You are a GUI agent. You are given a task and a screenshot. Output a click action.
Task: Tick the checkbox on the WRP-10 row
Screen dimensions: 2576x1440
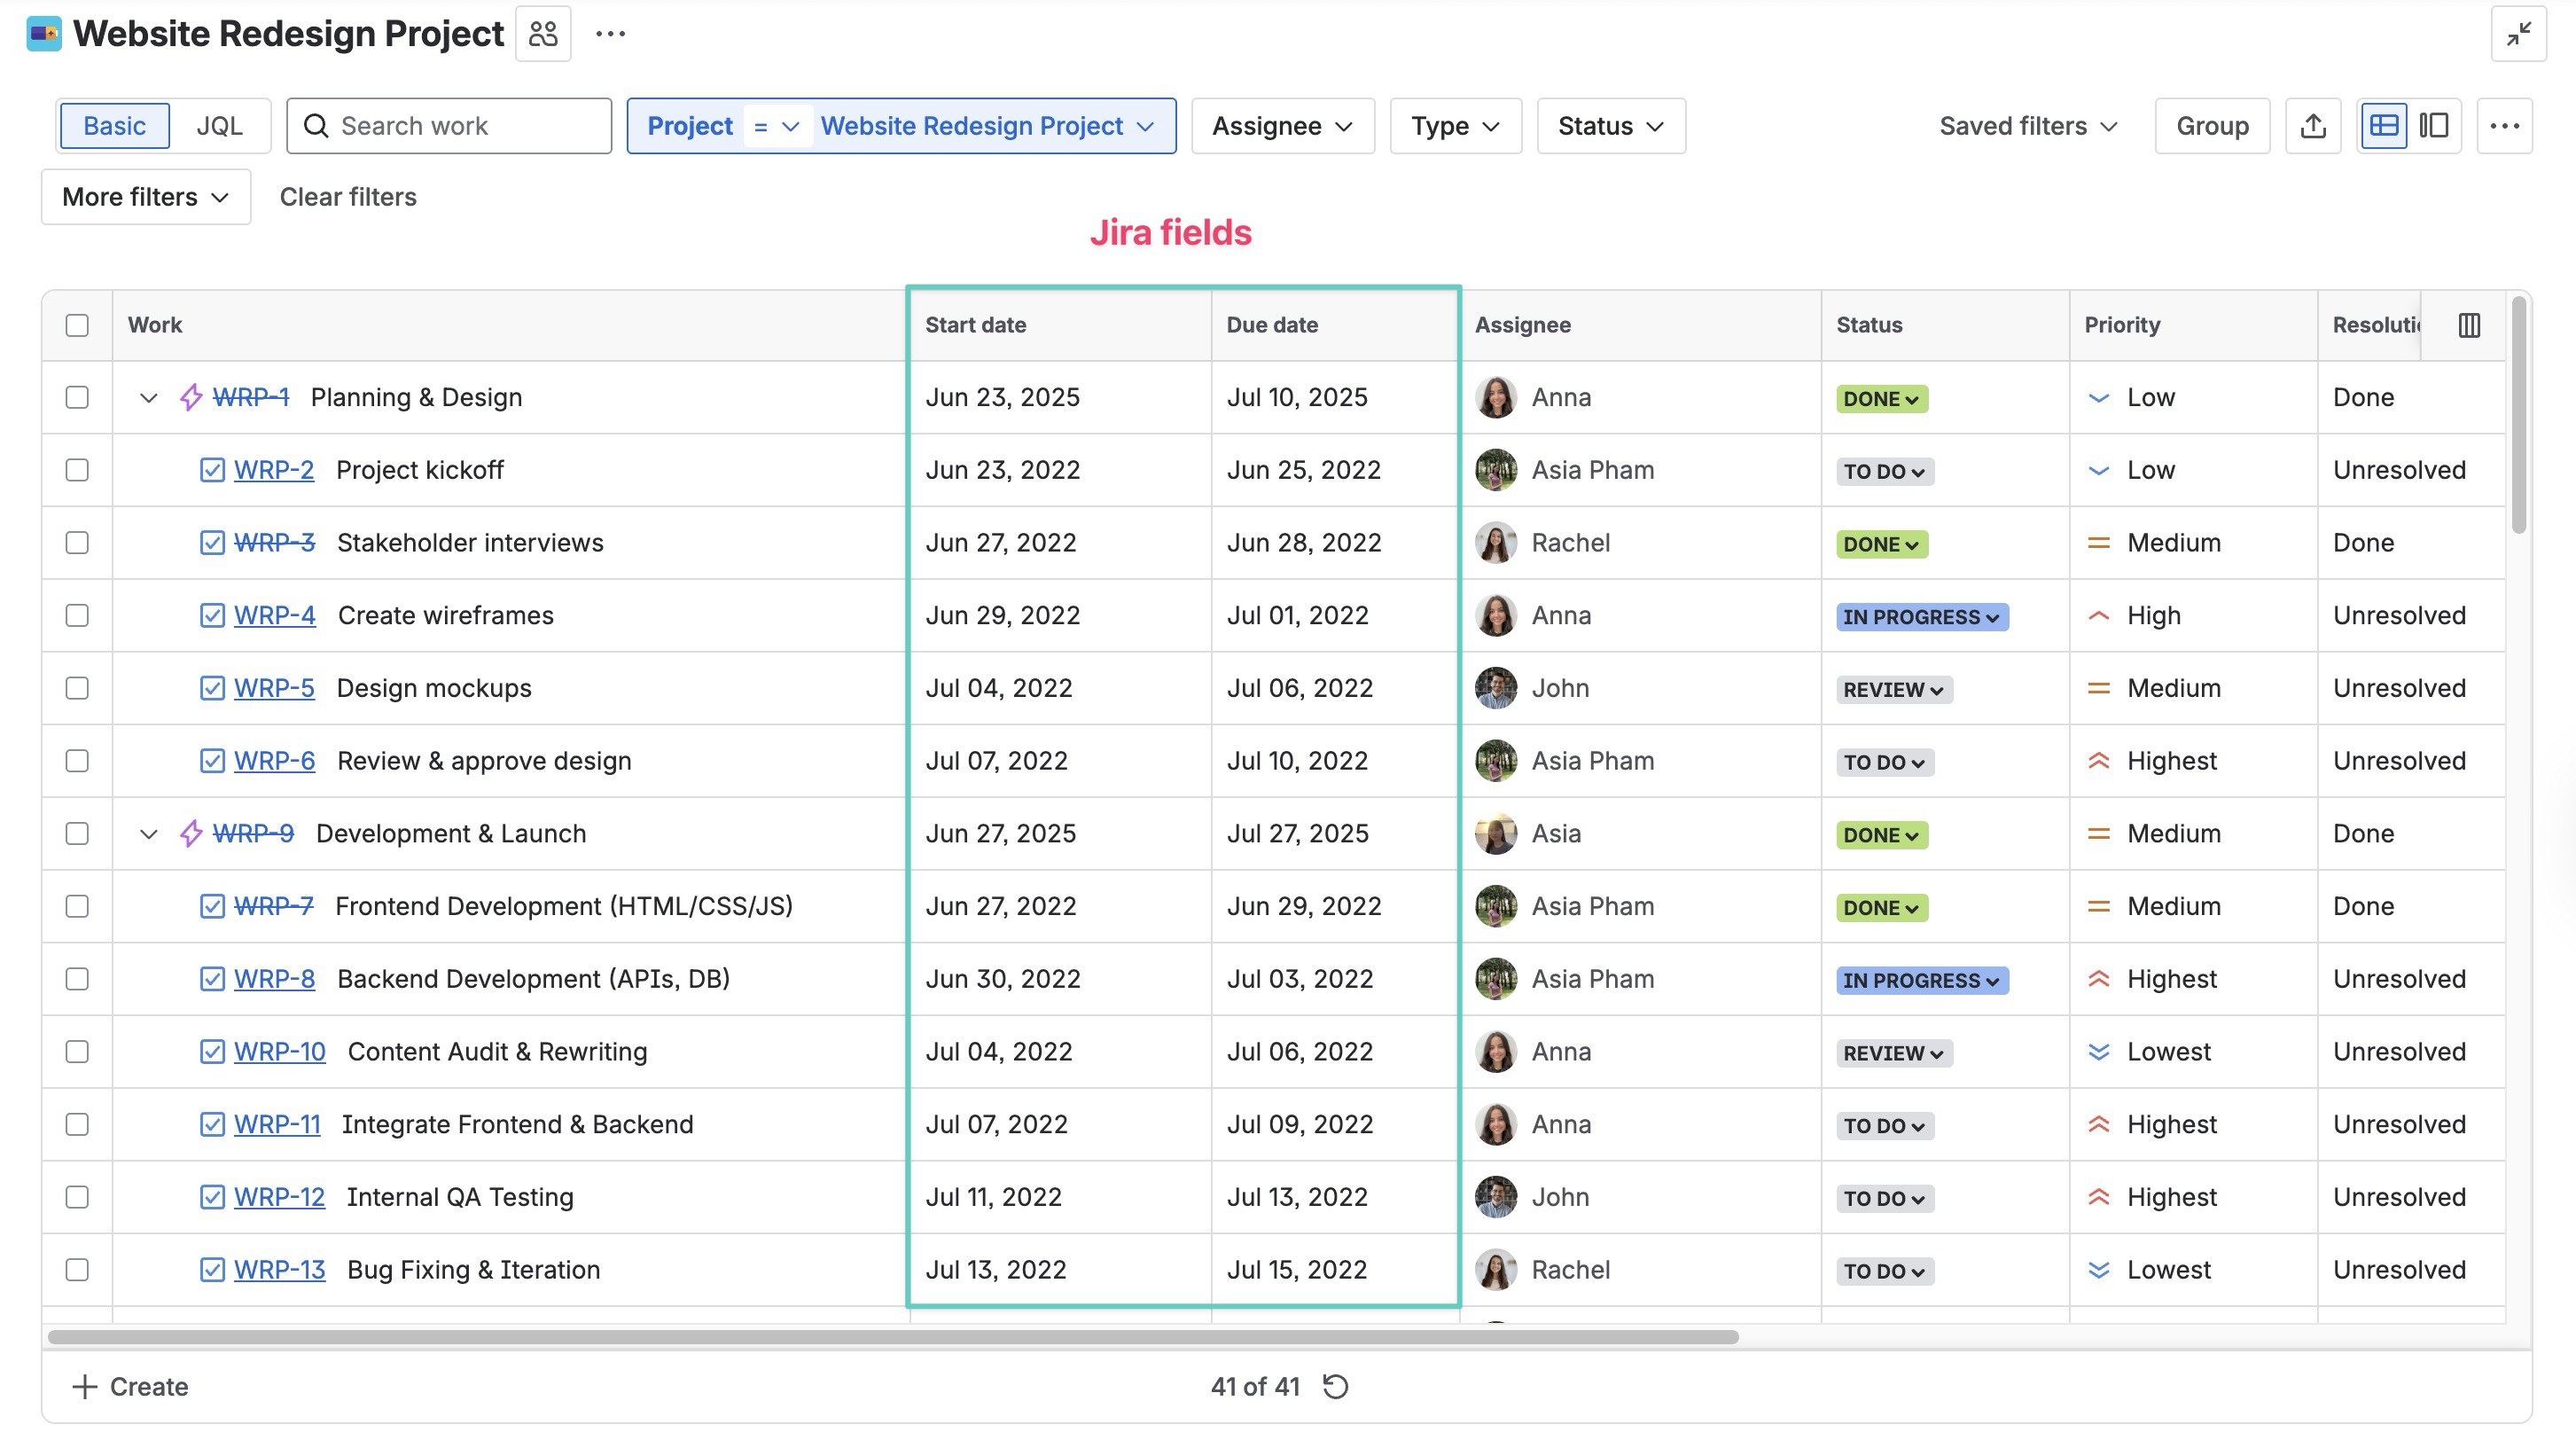(77, 1051)
